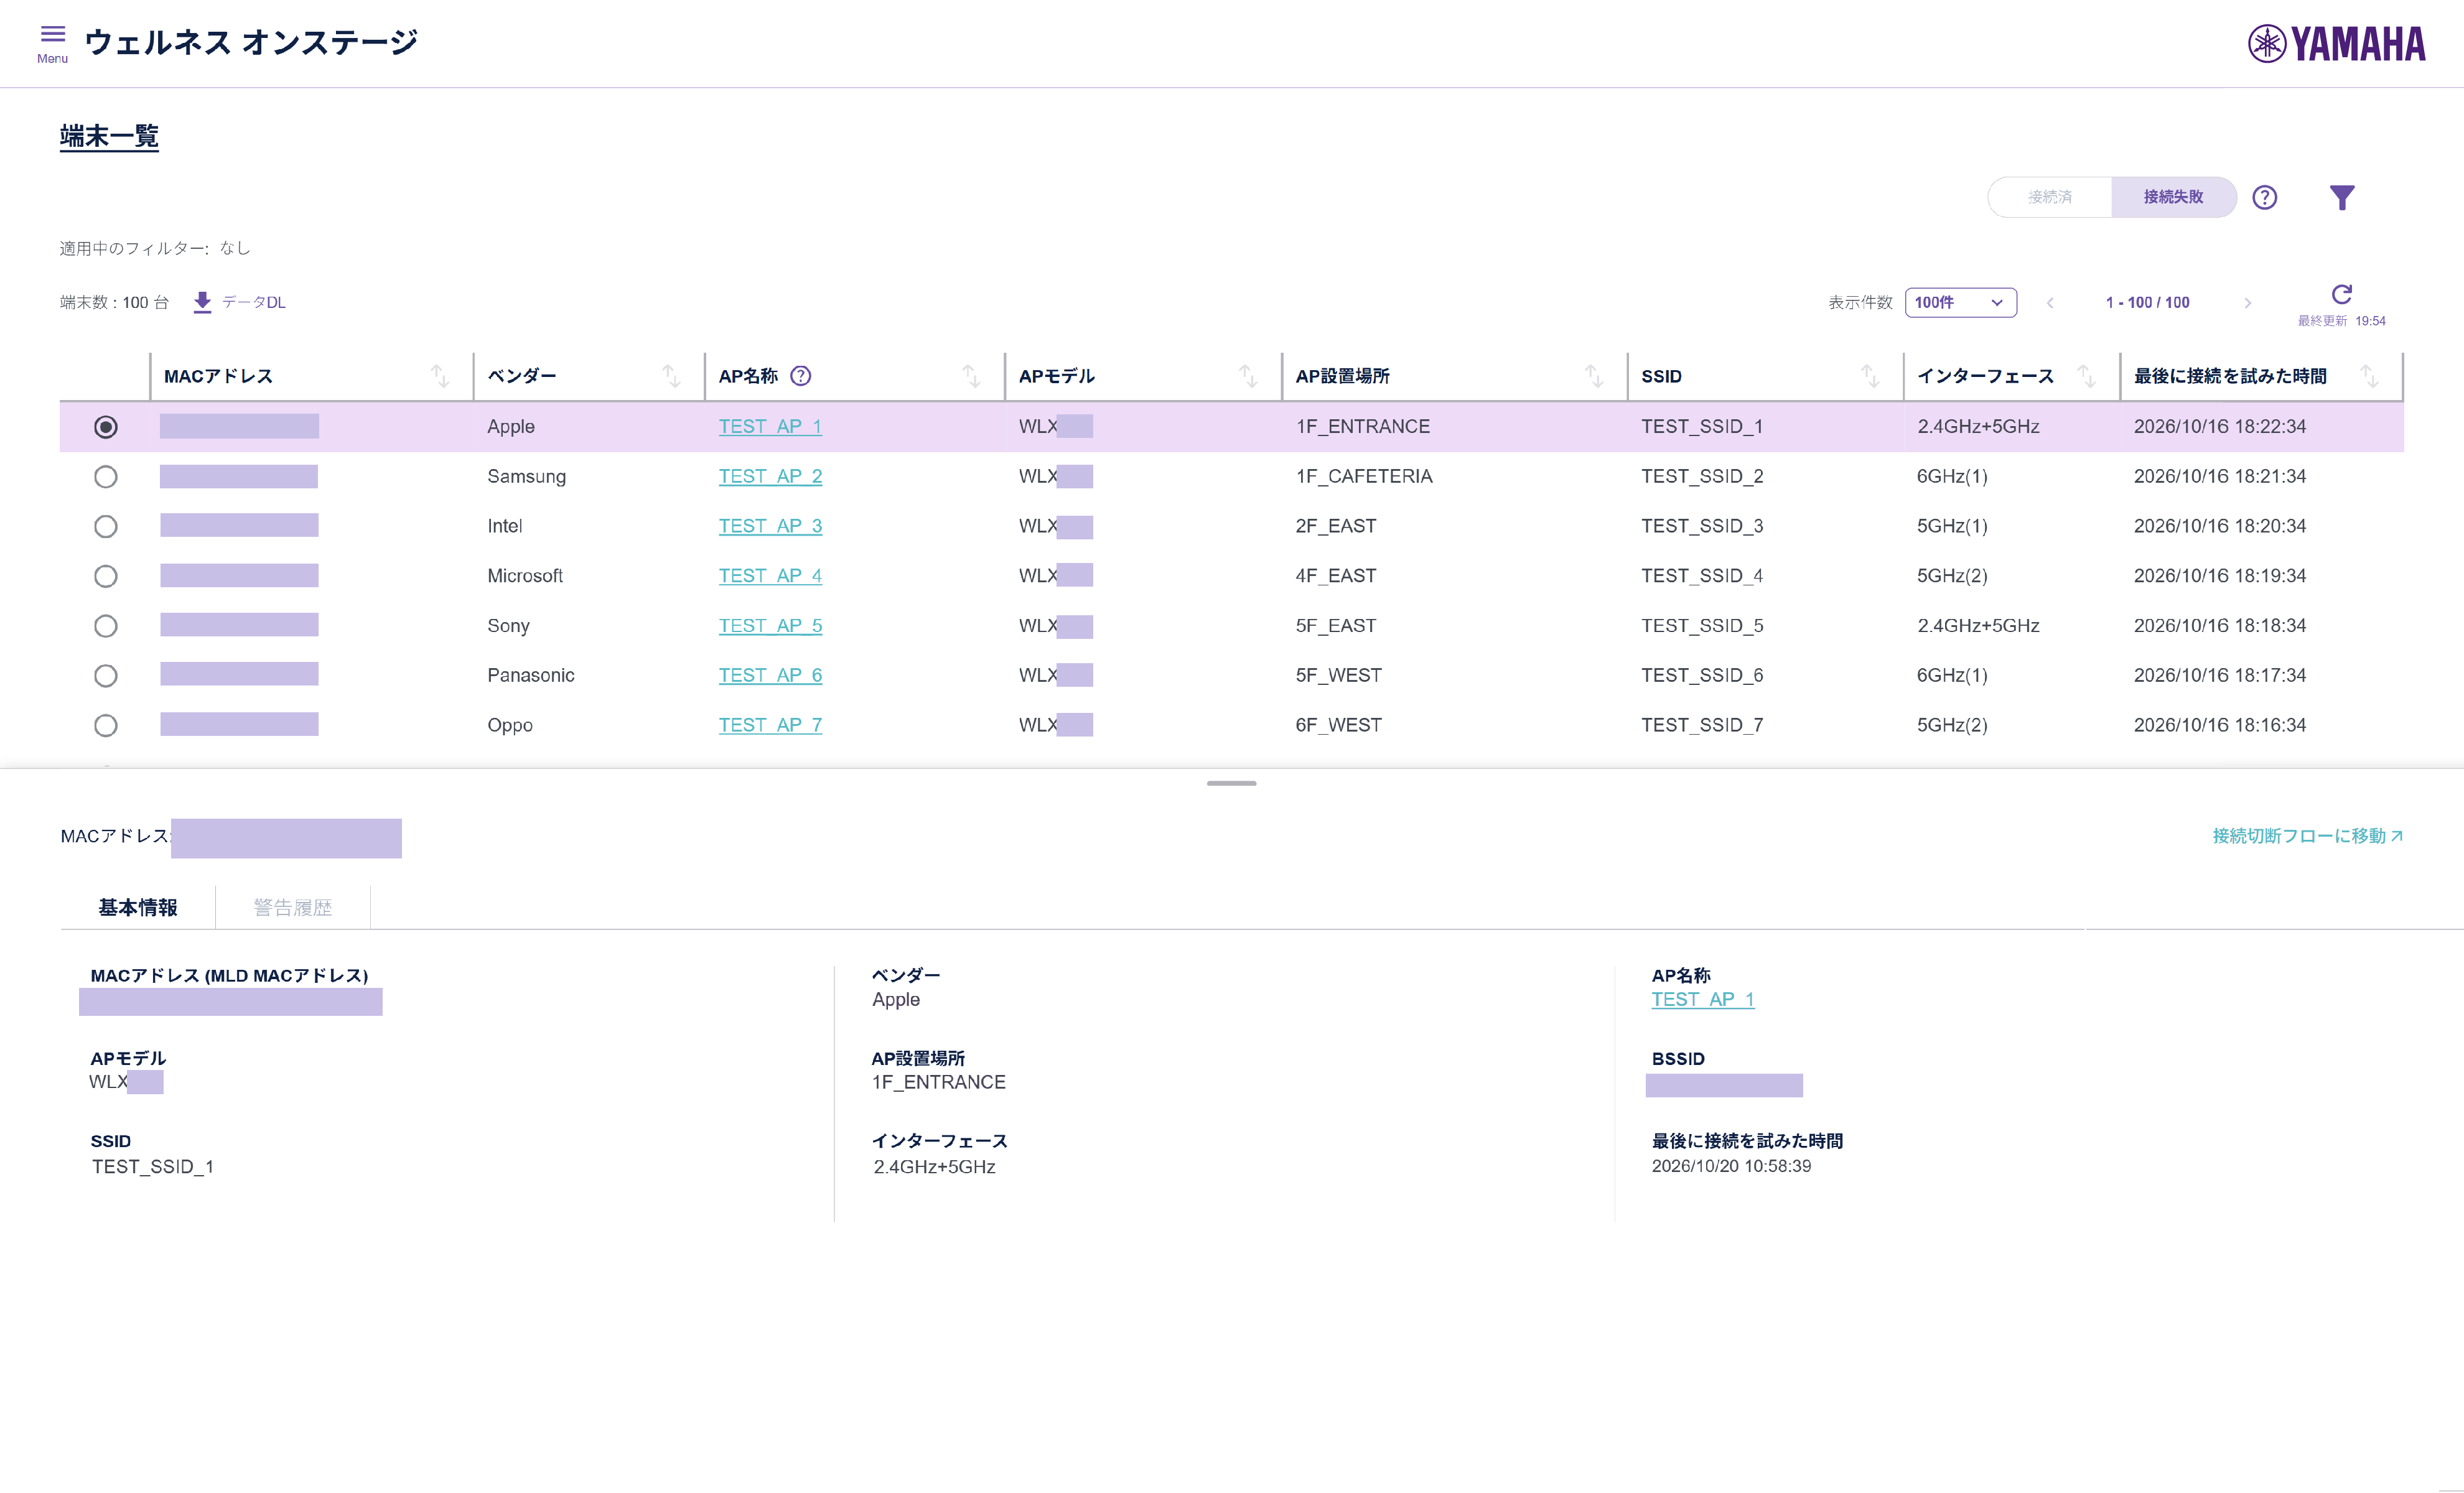This screenshot has width=2464, height=1493.
Task: Sort by AP設置場所 column arrows
Action: coord(1594,376)
